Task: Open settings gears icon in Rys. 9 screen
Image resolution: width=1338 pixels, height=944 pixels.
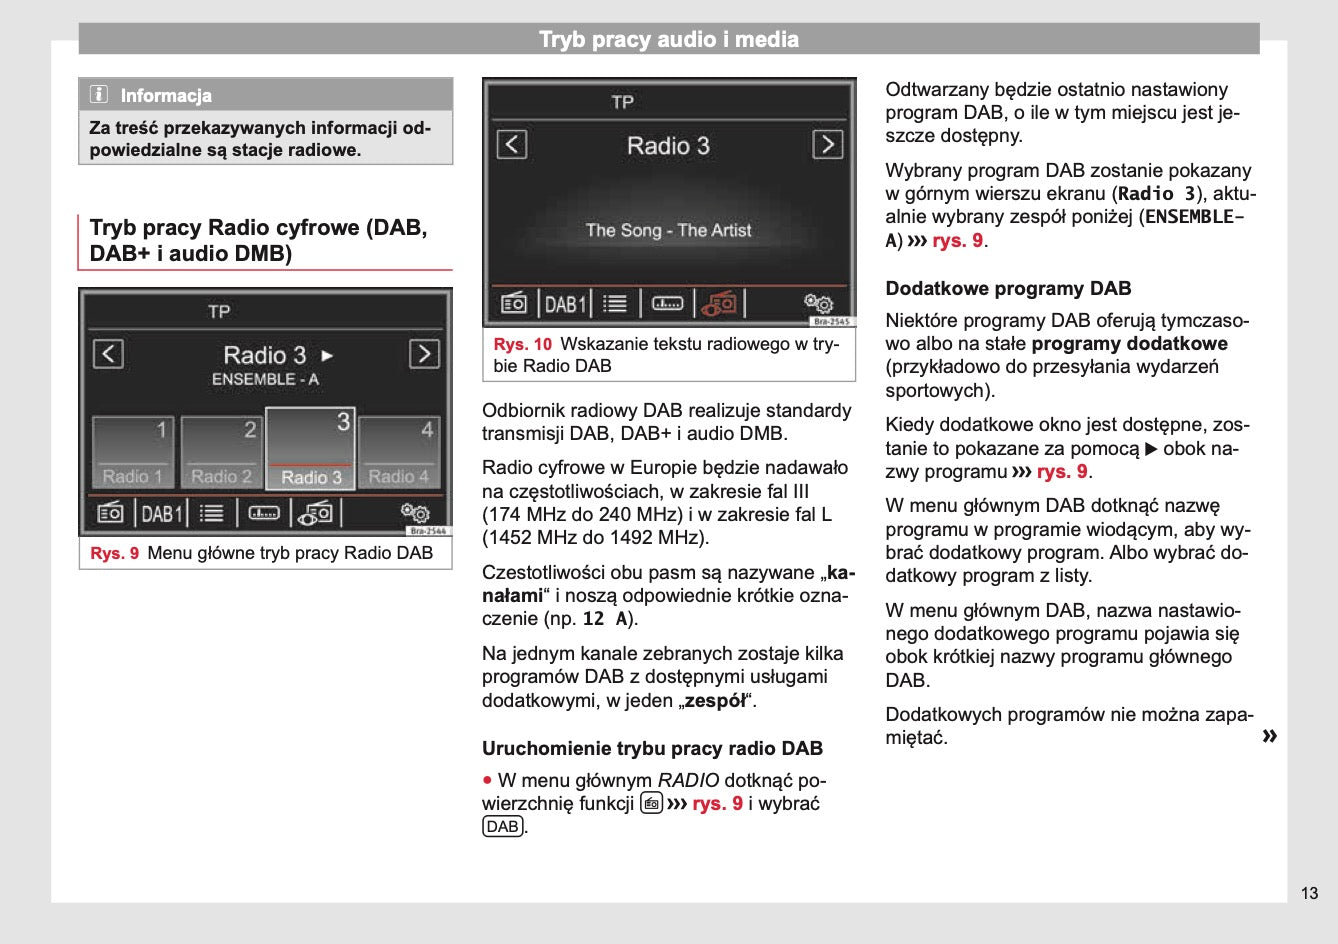Action: tap(415, 513)
